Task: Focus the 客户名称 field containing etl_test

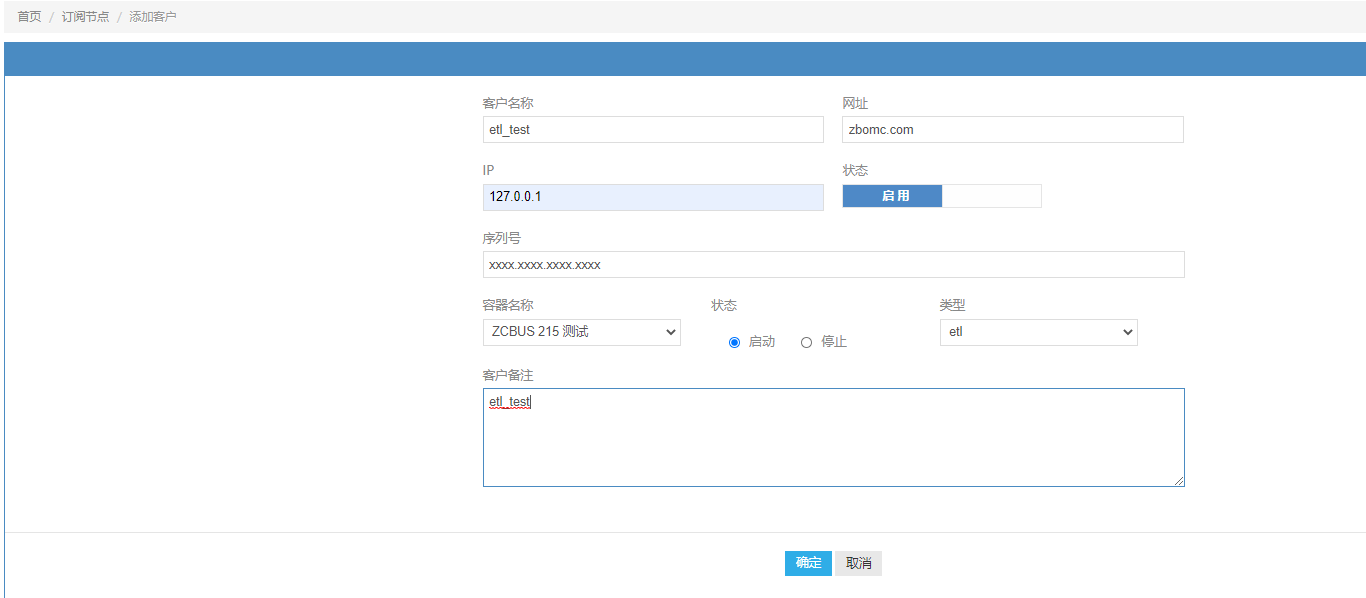Action: [x=652, y=130]
